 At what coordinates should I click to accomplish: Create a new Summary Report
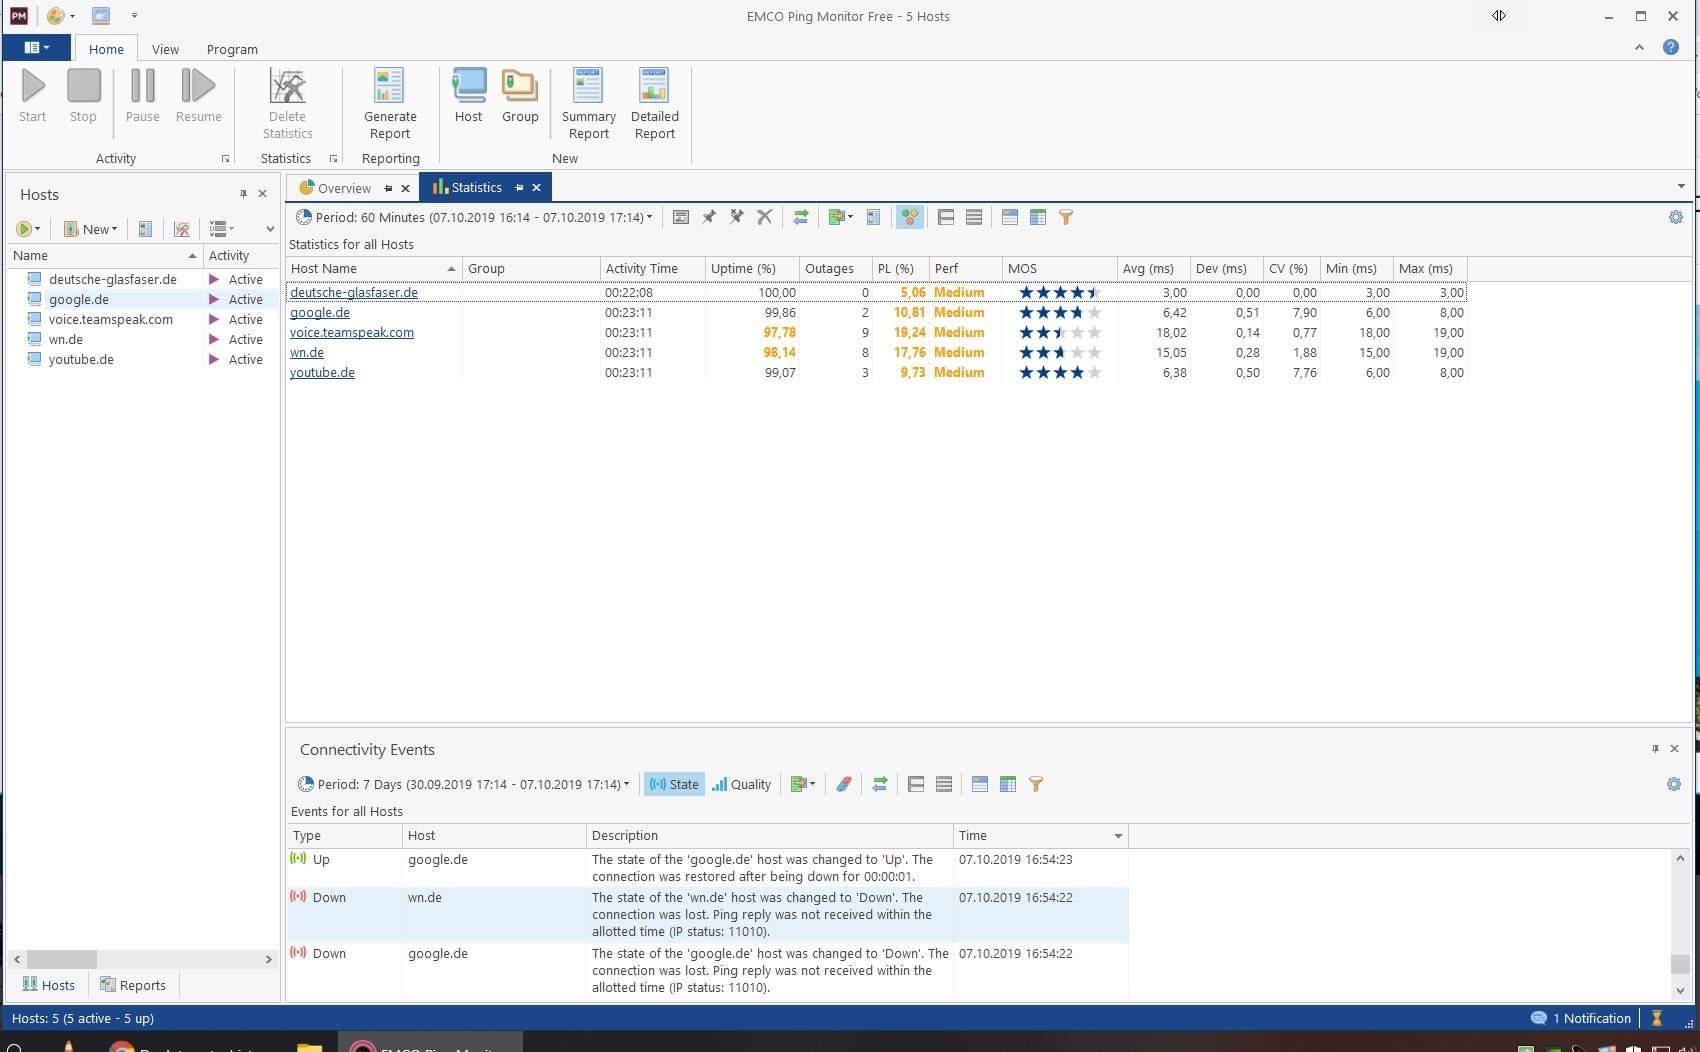pos(588,104)
